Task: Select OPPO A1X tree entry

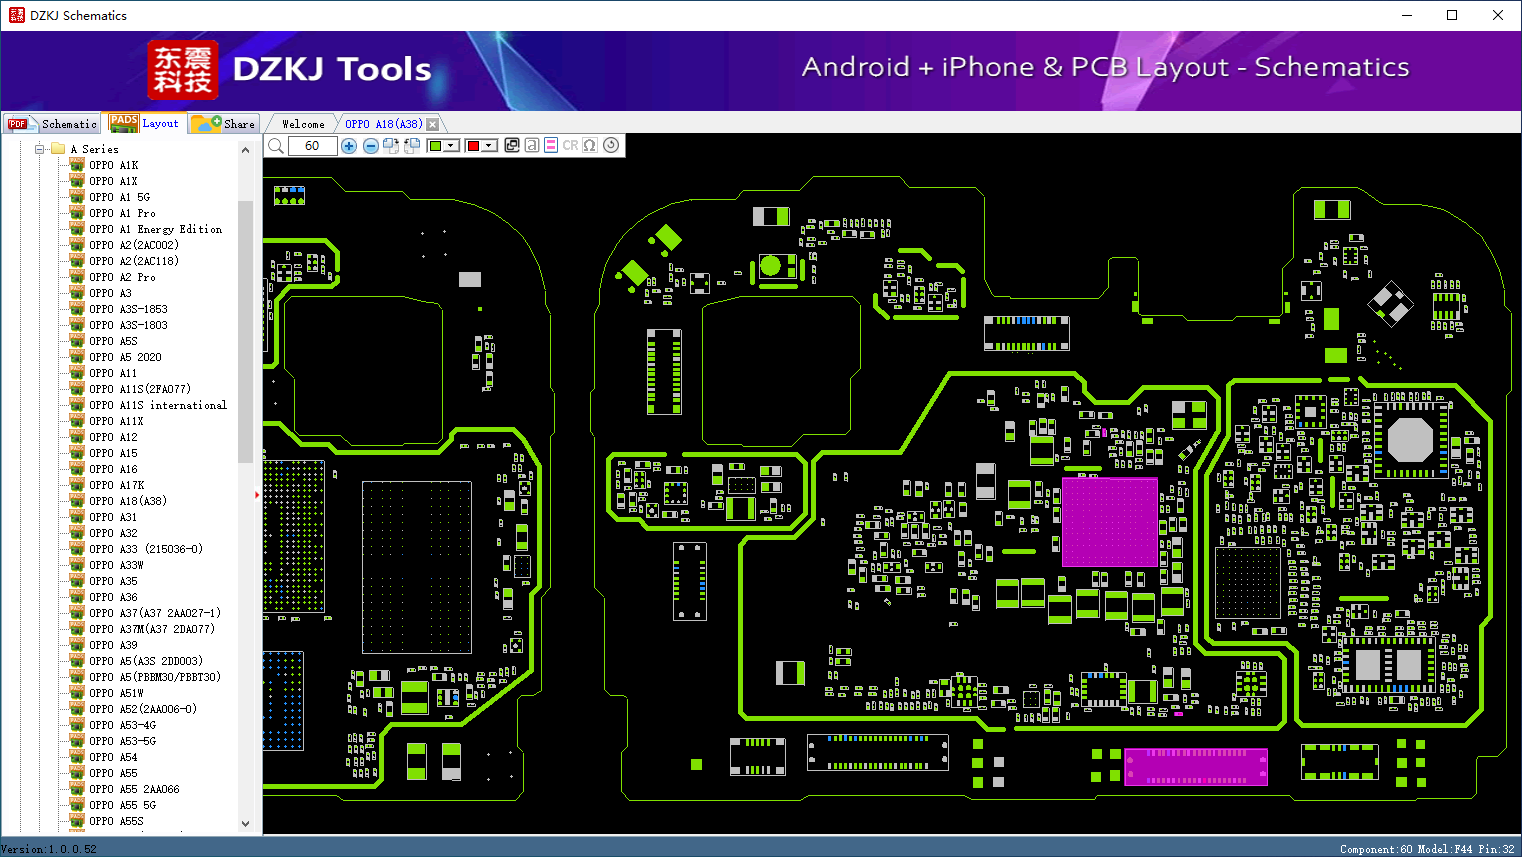Action: tap(113, 181)
